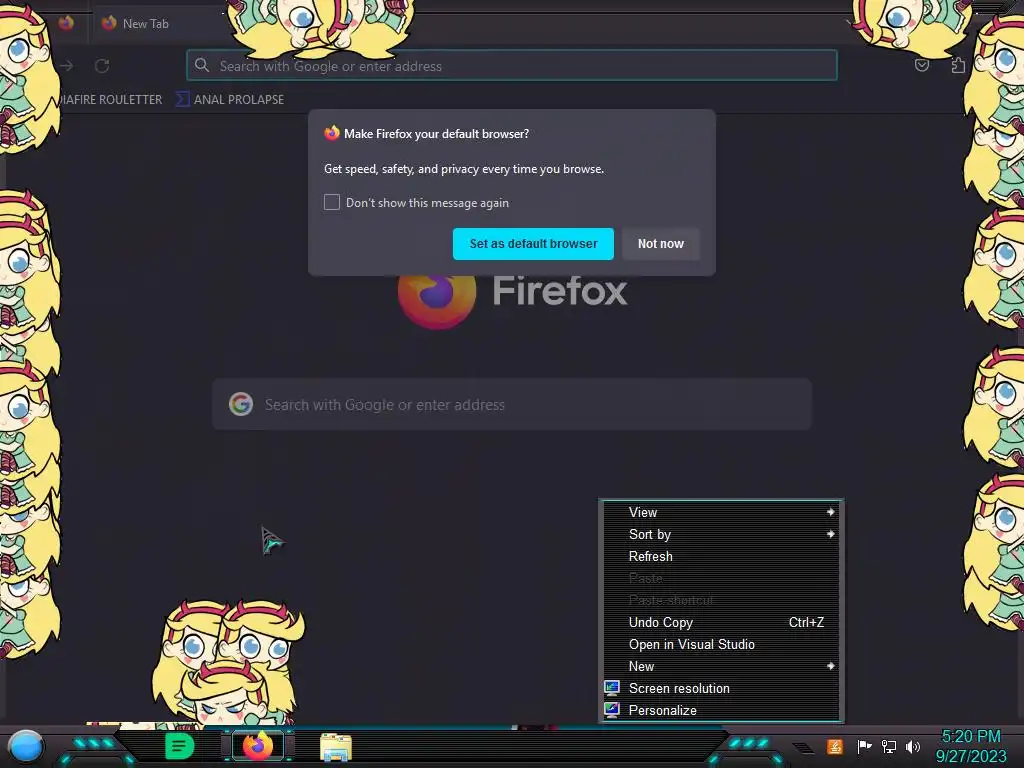The image size is (1024, 768).
Task: Open the Extensions puzzle icon
Action: point(957,65)
